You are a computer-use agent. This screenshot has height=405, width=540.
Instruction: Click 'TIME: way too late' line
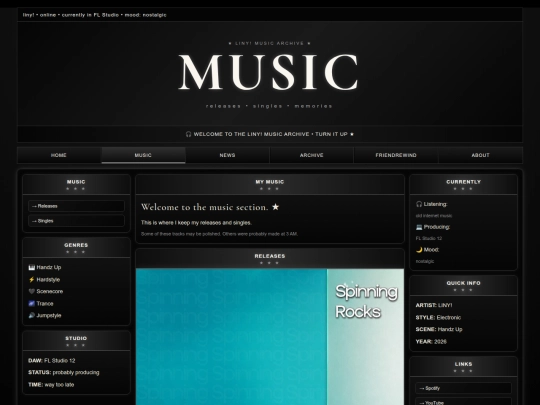click(51, 385)
